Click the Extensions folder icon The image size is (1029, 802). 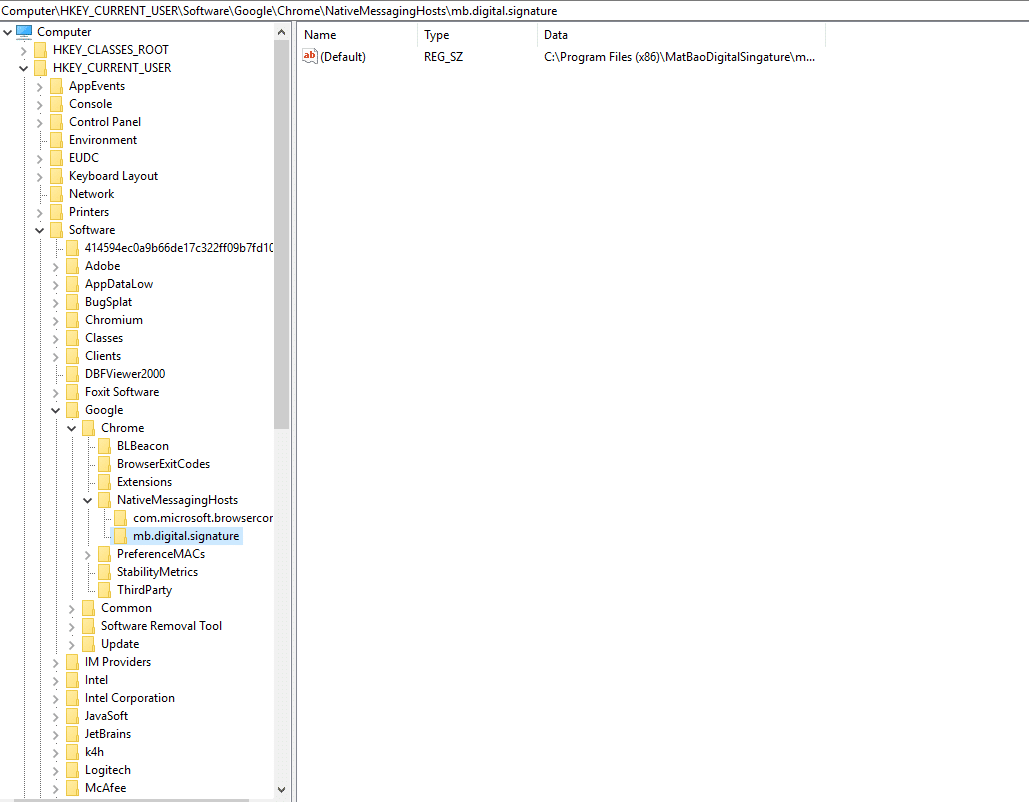tap(104, 482)
